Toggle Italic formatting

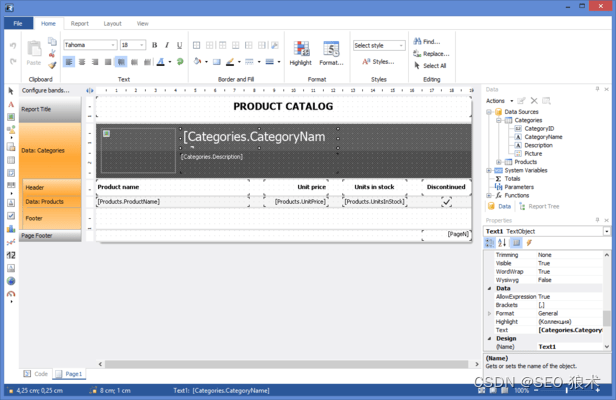[167, 45]
